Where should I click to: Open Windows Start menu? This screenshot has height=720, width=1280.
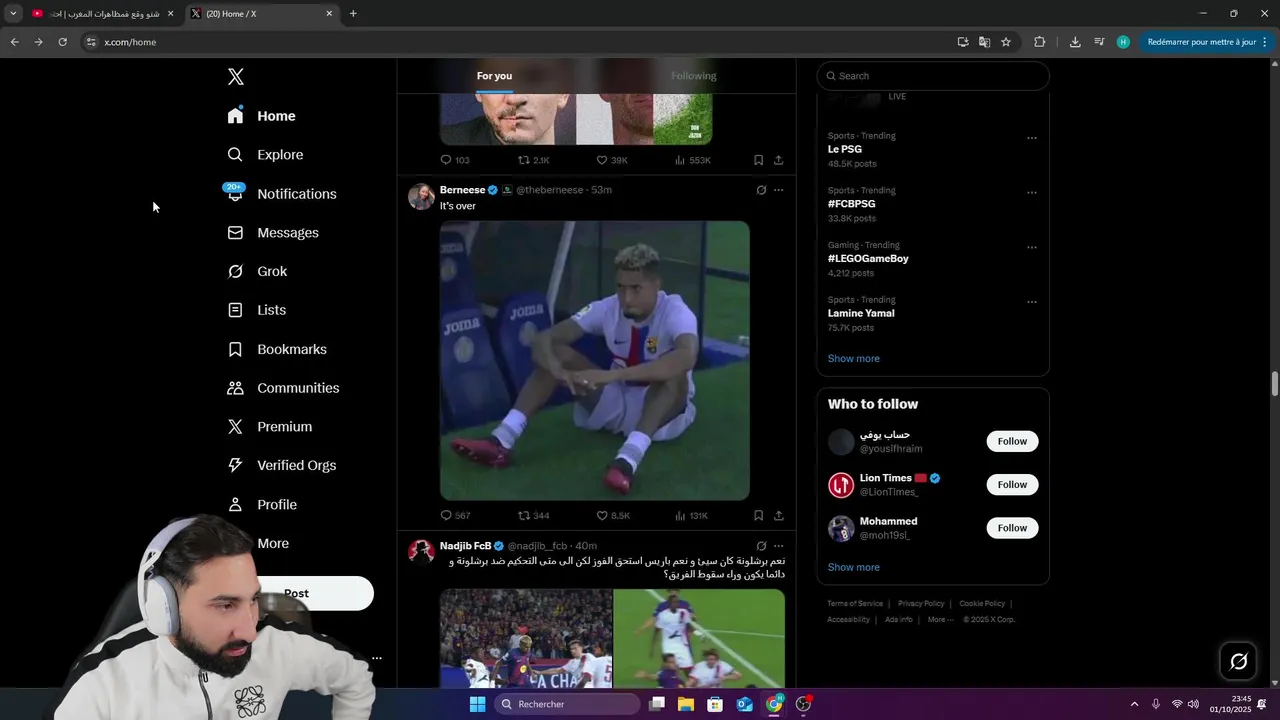point(477,704)
